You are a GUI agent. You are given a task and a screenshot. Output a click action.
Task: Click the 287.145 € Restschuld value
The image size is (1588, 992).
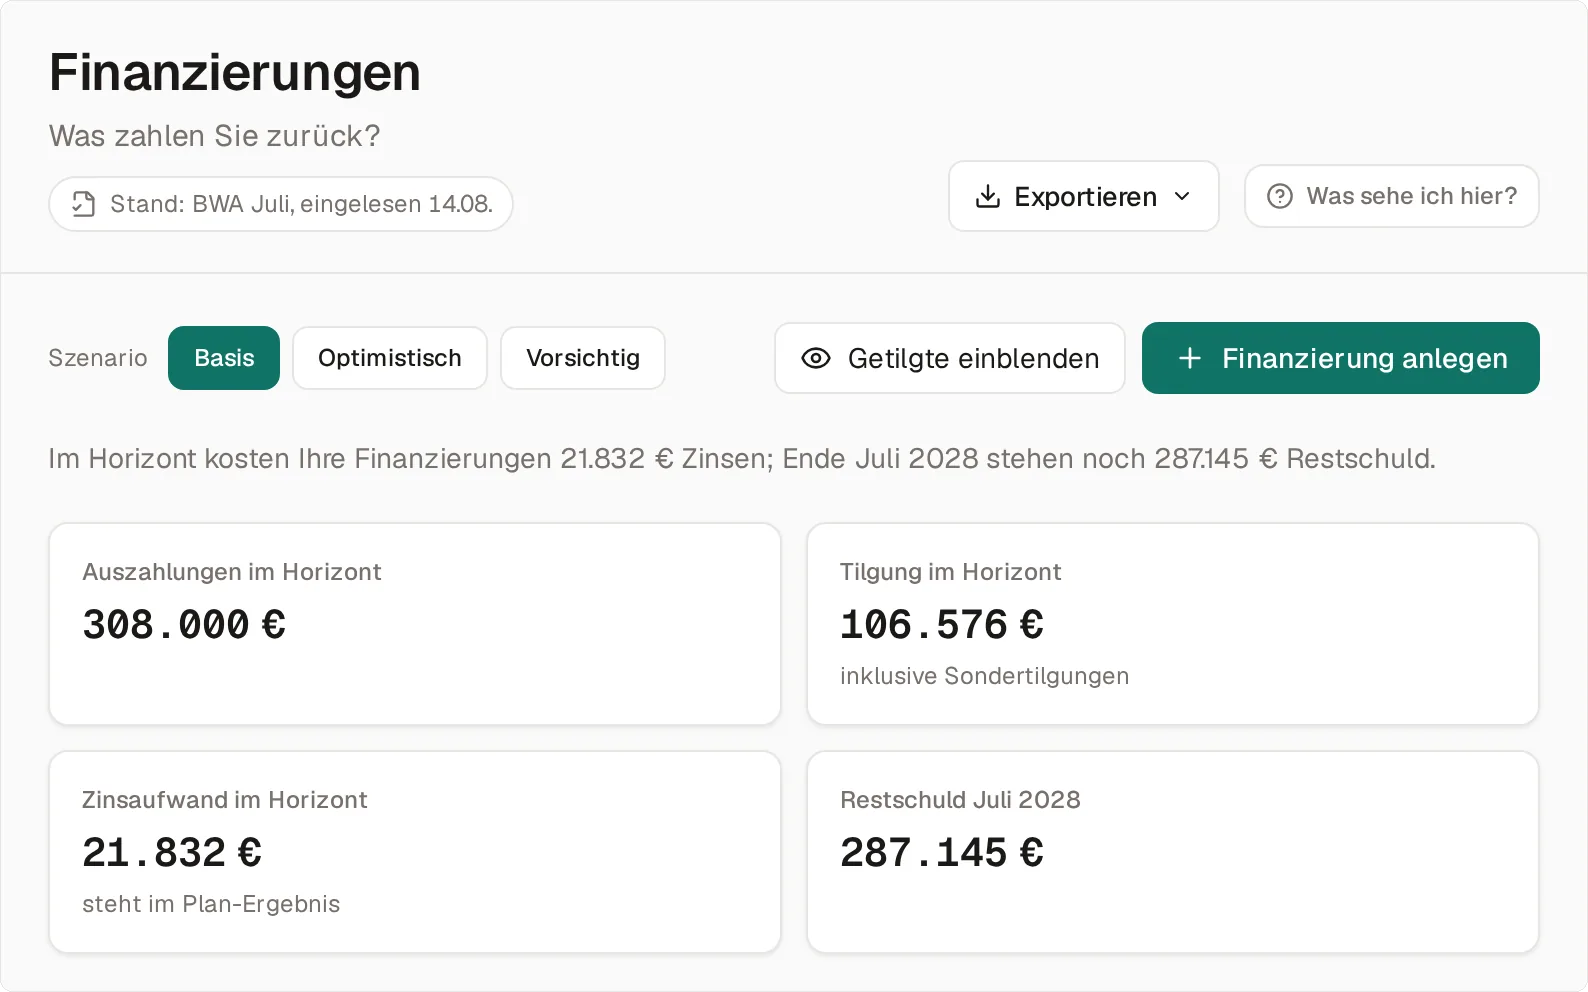(941, 853)
